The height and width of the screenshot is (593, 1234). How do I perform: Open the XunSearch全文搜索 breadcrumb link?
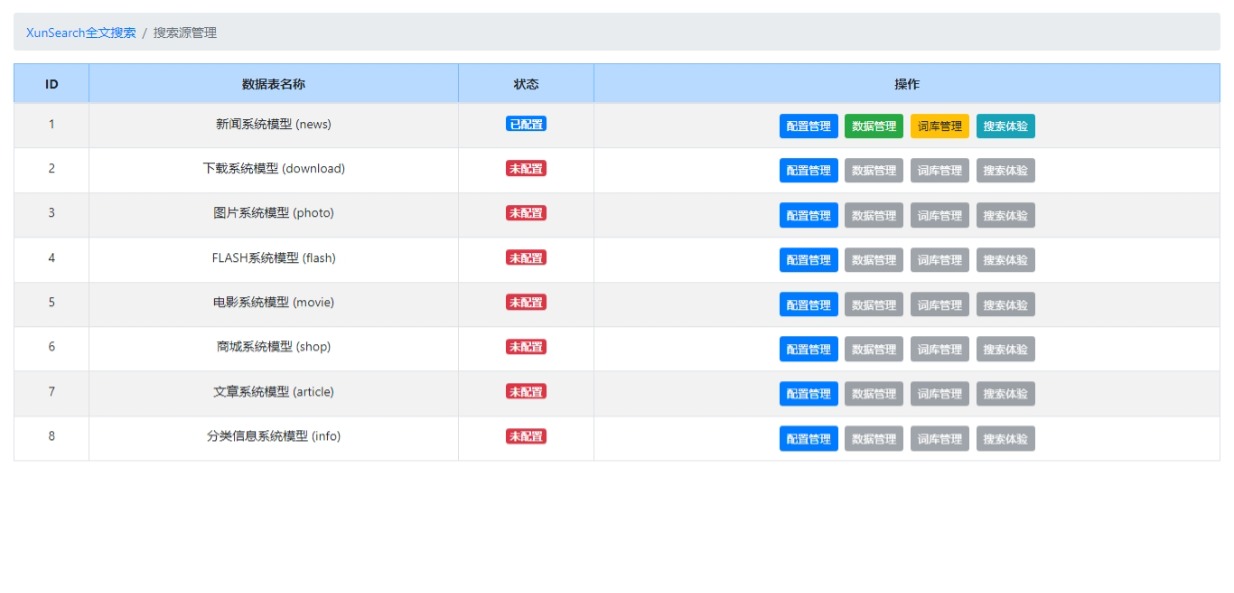click(x=81, y=32)
